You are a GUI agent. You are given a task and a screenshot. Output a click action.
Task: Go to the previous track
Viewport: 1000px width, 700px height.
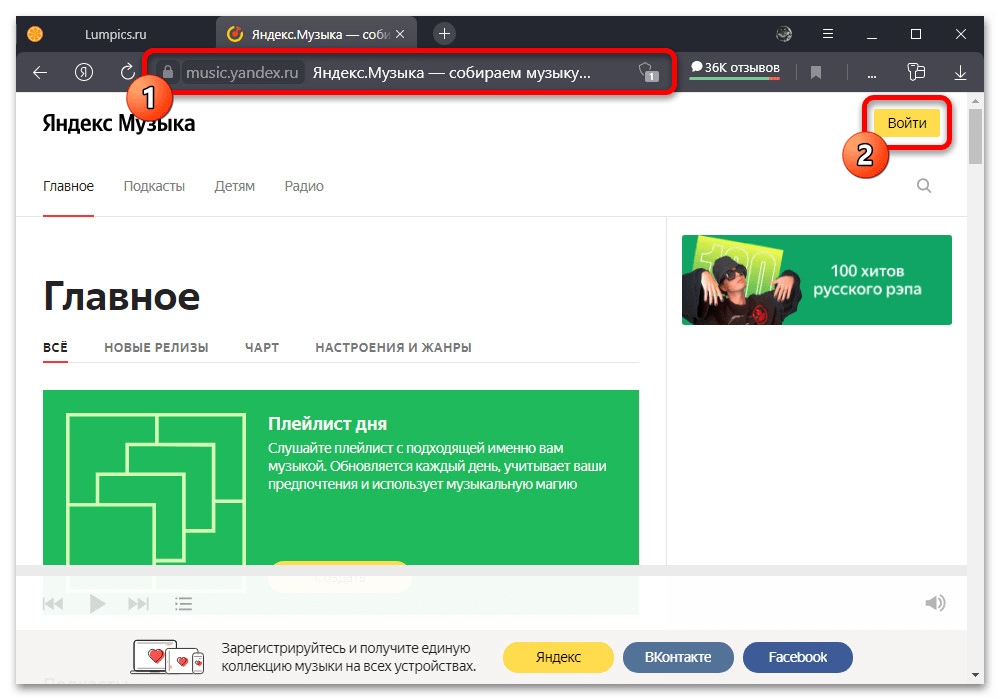(x=53, y=603)
